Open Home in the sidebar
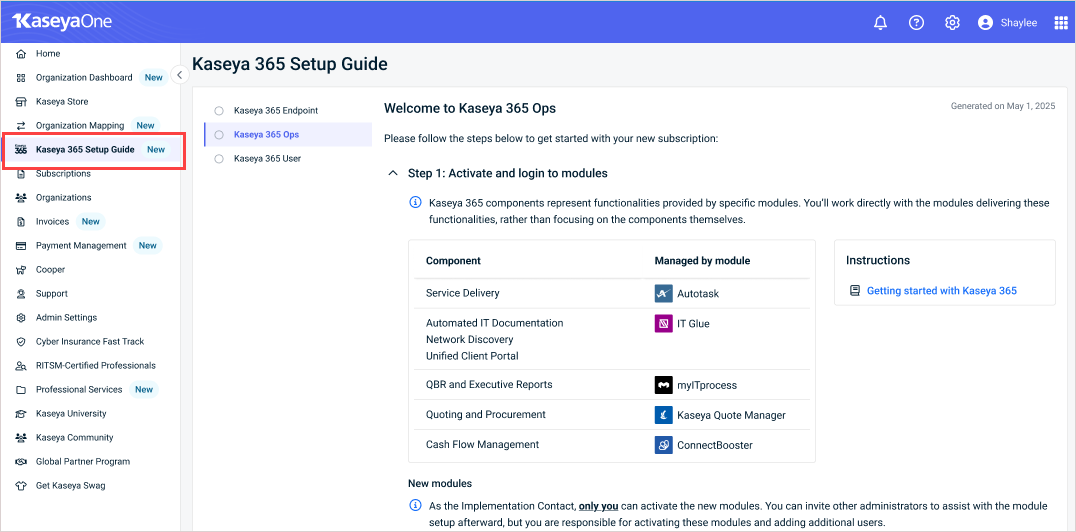The width and height of the screenshot is (1076, 532). (x=48, y=54)
